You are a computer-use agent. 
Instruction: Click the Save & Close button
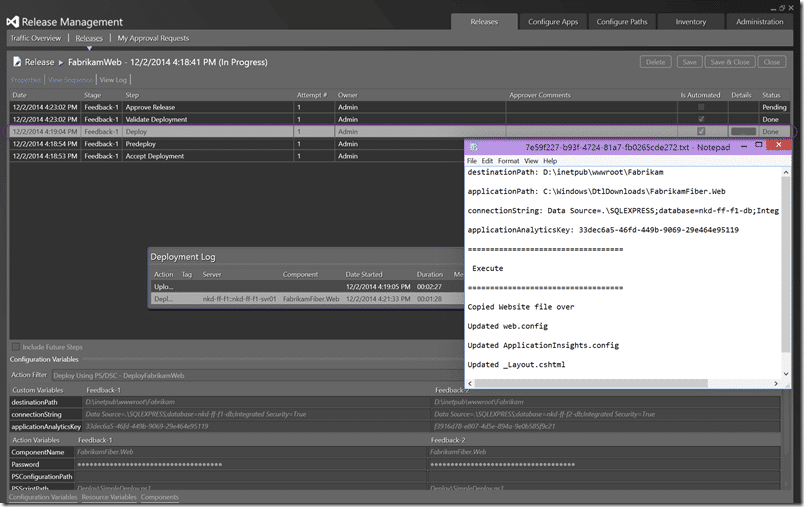(730, 62)
